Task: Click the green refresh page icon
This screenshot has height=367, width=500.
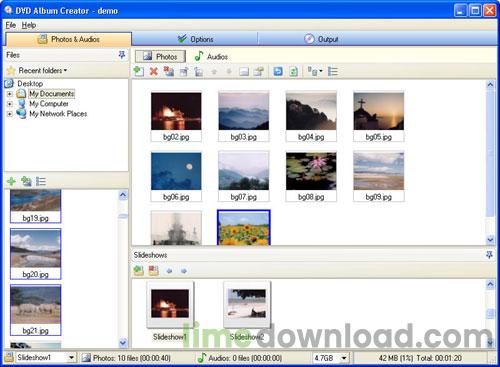Action: pos(293,71)
